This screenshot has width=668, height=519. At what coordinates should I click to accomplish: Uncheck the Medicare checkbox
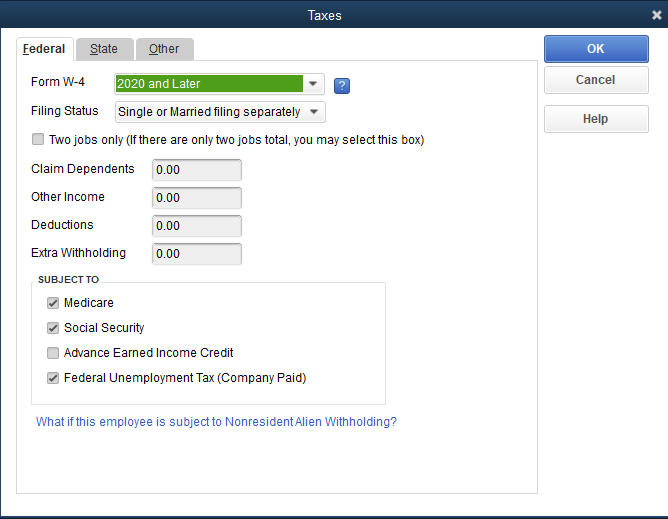53,303
